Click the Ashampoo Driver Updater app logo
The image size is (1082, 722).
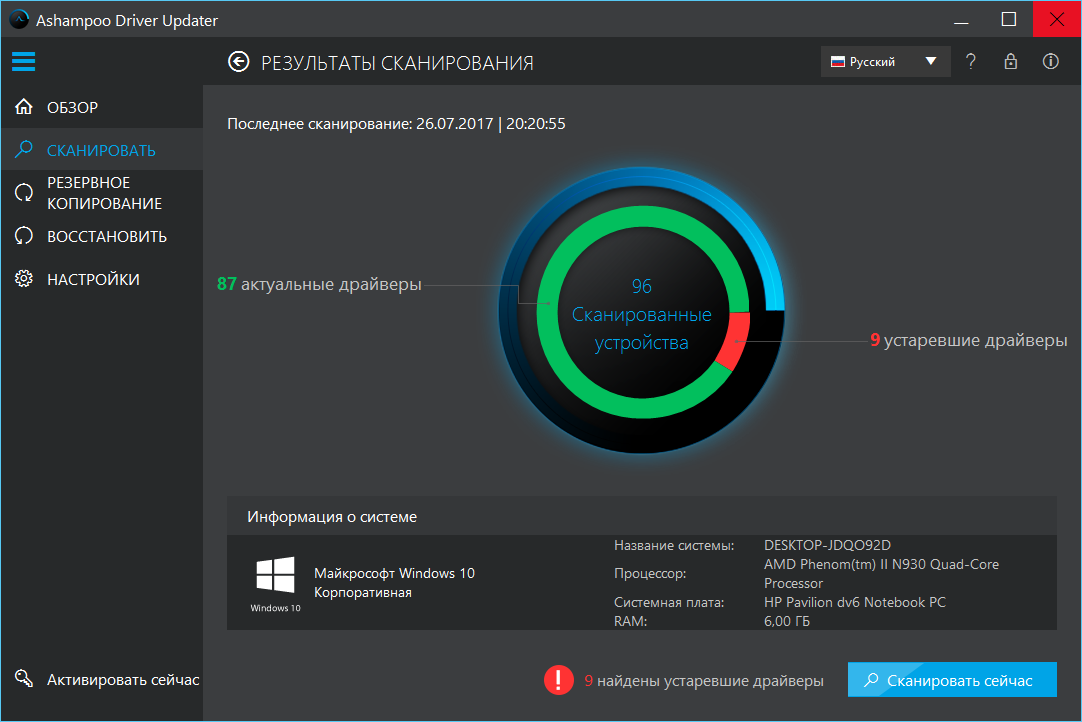pos(19,19)
